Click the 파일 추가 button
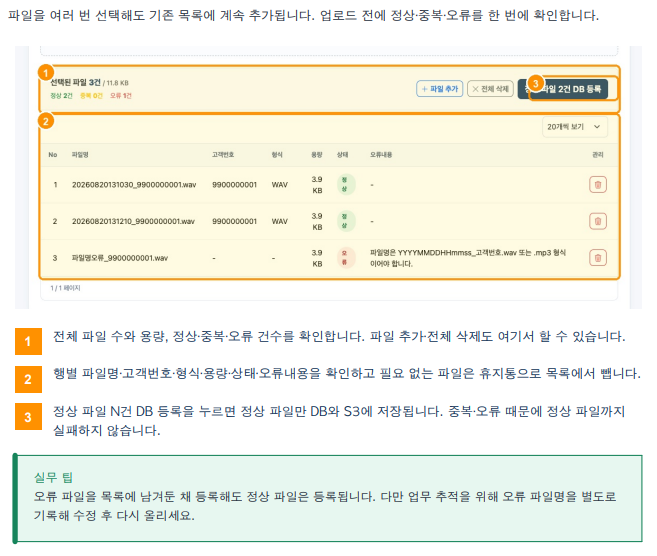This screenshot has height=556, width=657. [x=440, y=89]
